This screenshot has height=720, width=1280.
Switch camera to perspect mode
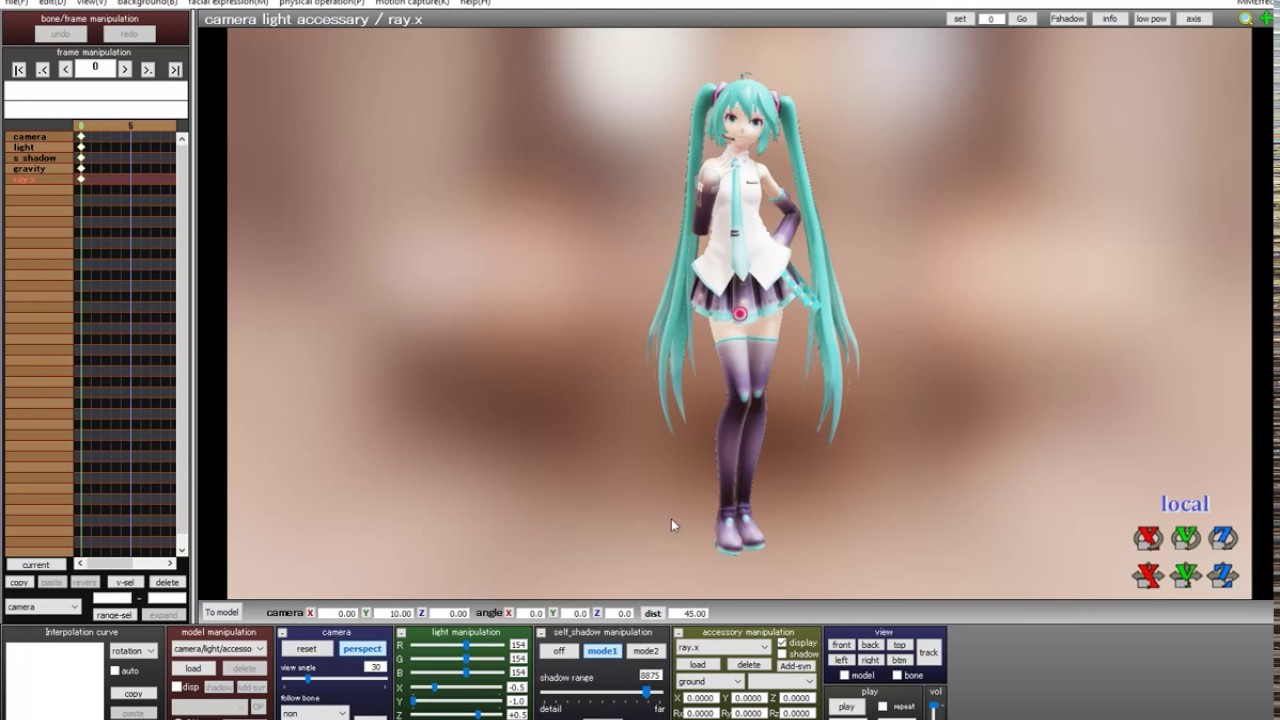(362, 649)
